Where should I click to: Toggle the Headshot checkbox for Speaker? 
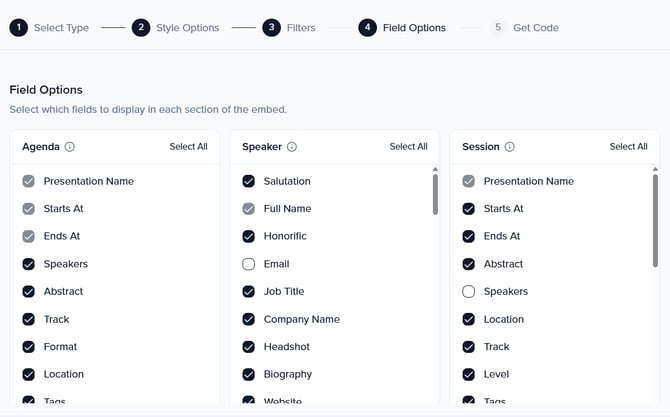pyautogui.click(x=249, y=347)
